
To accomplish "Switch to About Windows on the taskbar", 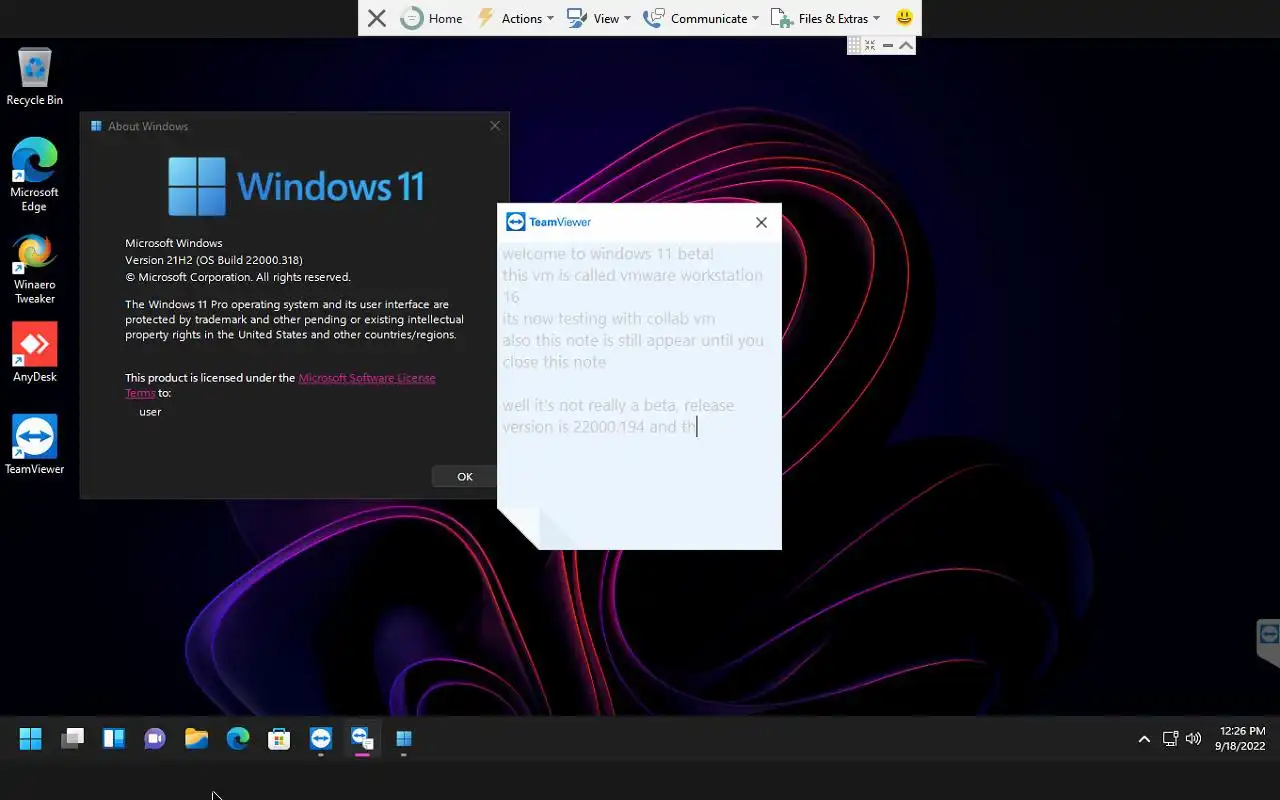I will [x=404, y=739].
